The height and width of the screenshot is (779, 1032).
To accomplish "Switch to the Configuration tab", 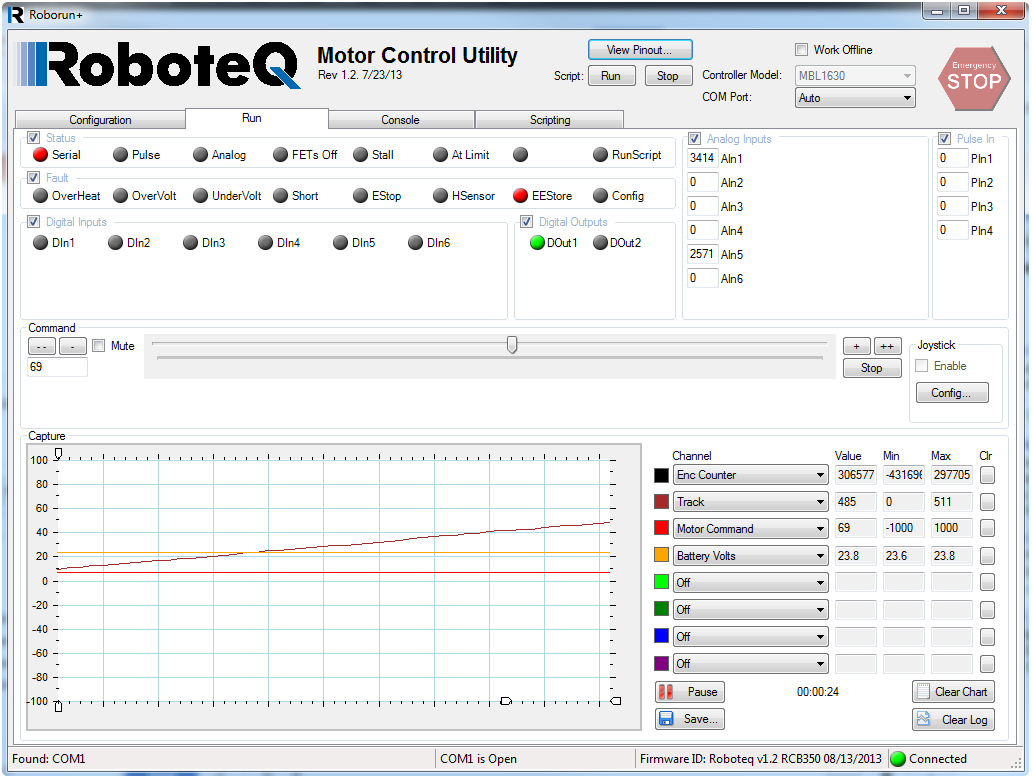I will point(100,120).
